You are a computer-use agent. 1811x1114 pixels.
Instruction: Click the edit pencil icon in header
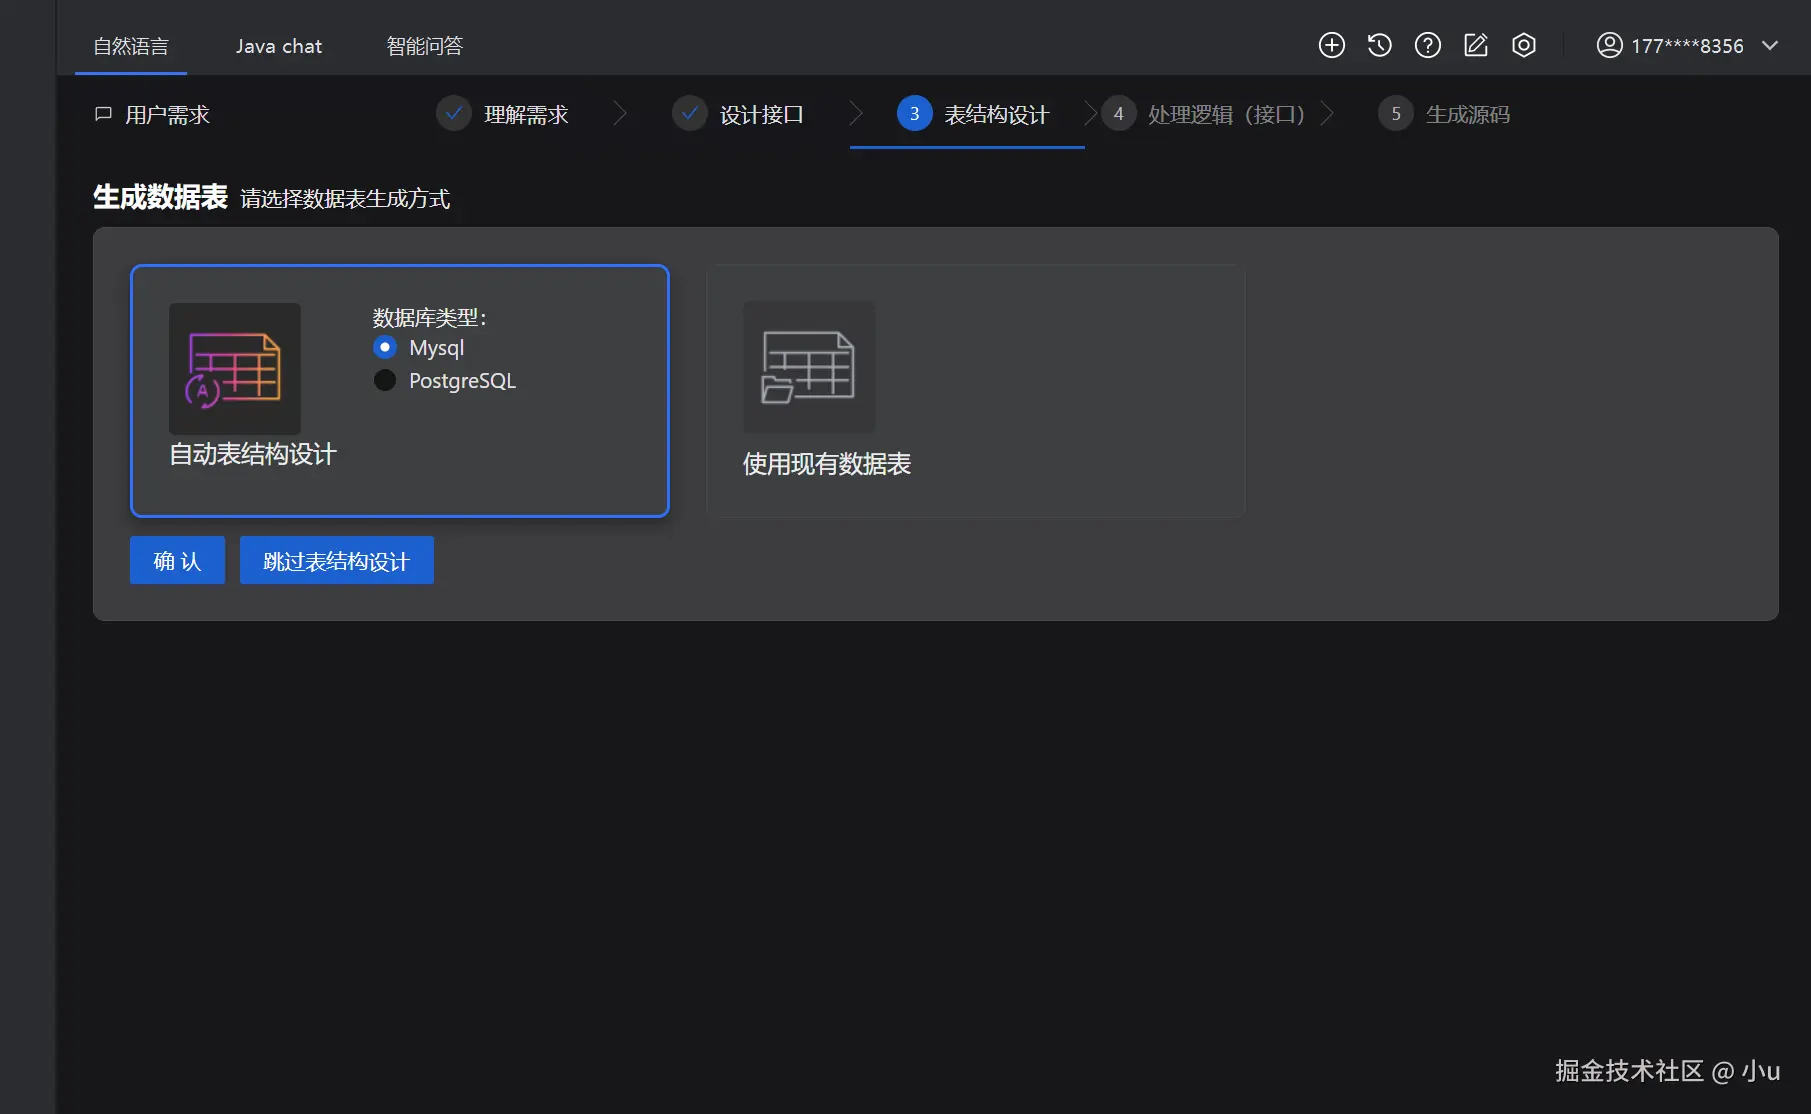[x=1475, y=45]
